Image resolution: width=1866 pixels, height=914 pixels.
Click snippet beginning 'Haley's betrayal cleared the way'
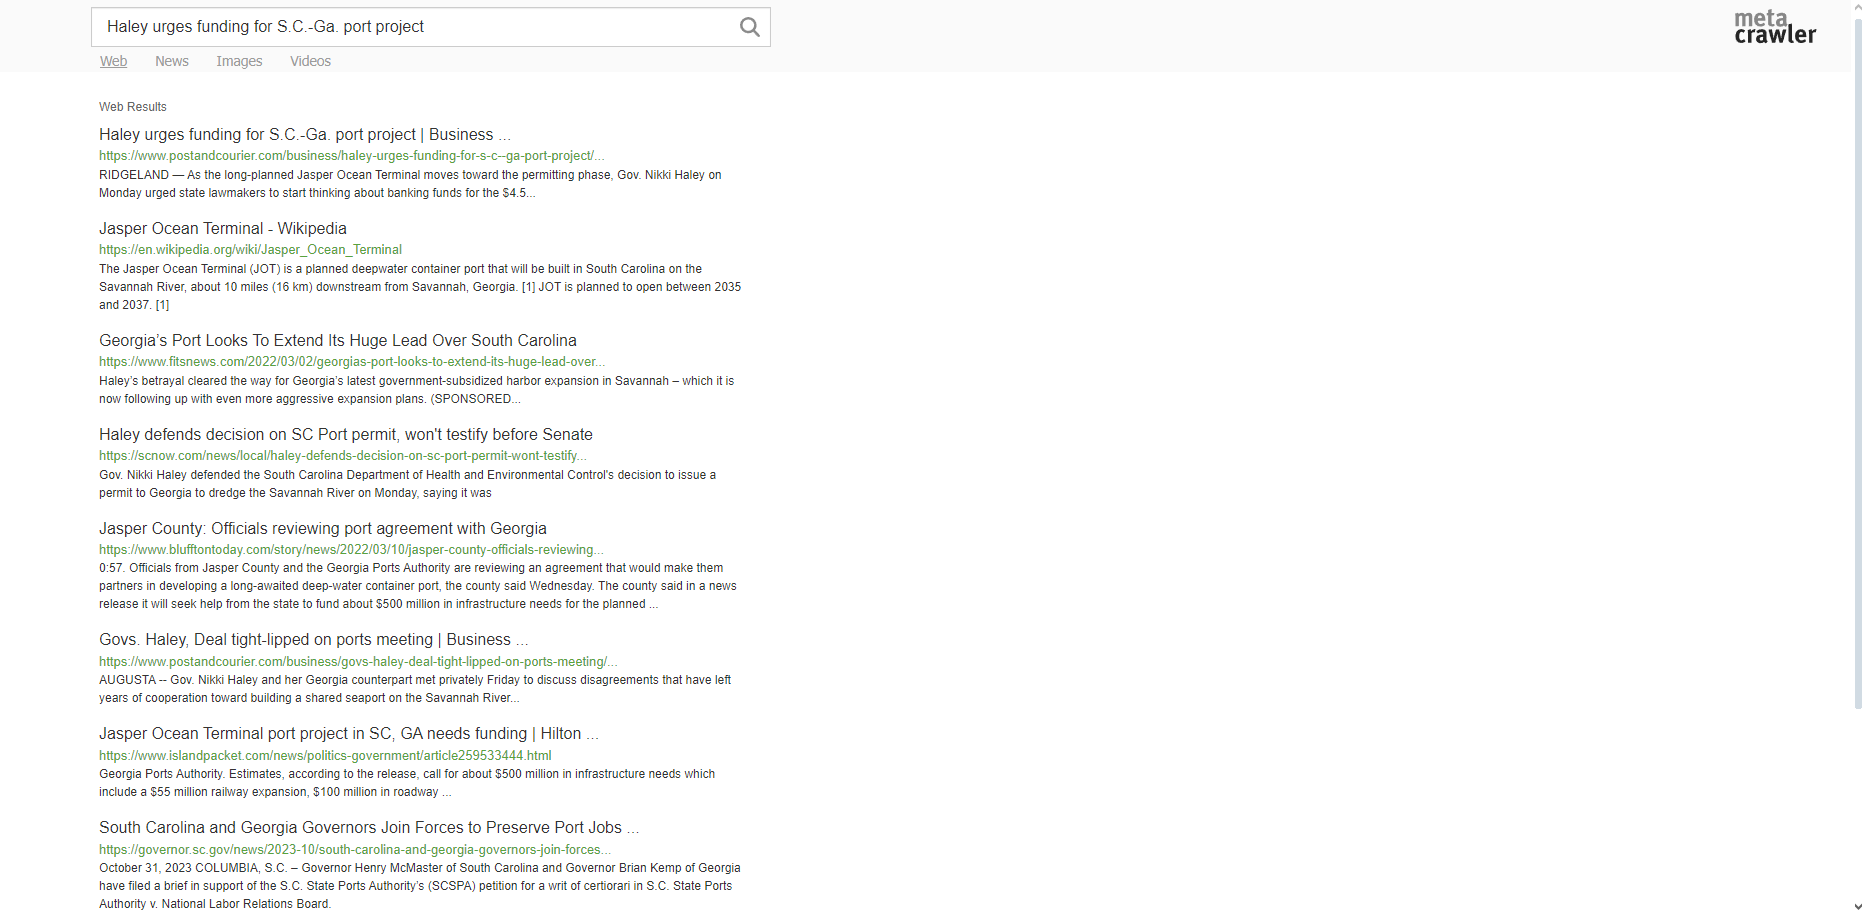(416, 390)
